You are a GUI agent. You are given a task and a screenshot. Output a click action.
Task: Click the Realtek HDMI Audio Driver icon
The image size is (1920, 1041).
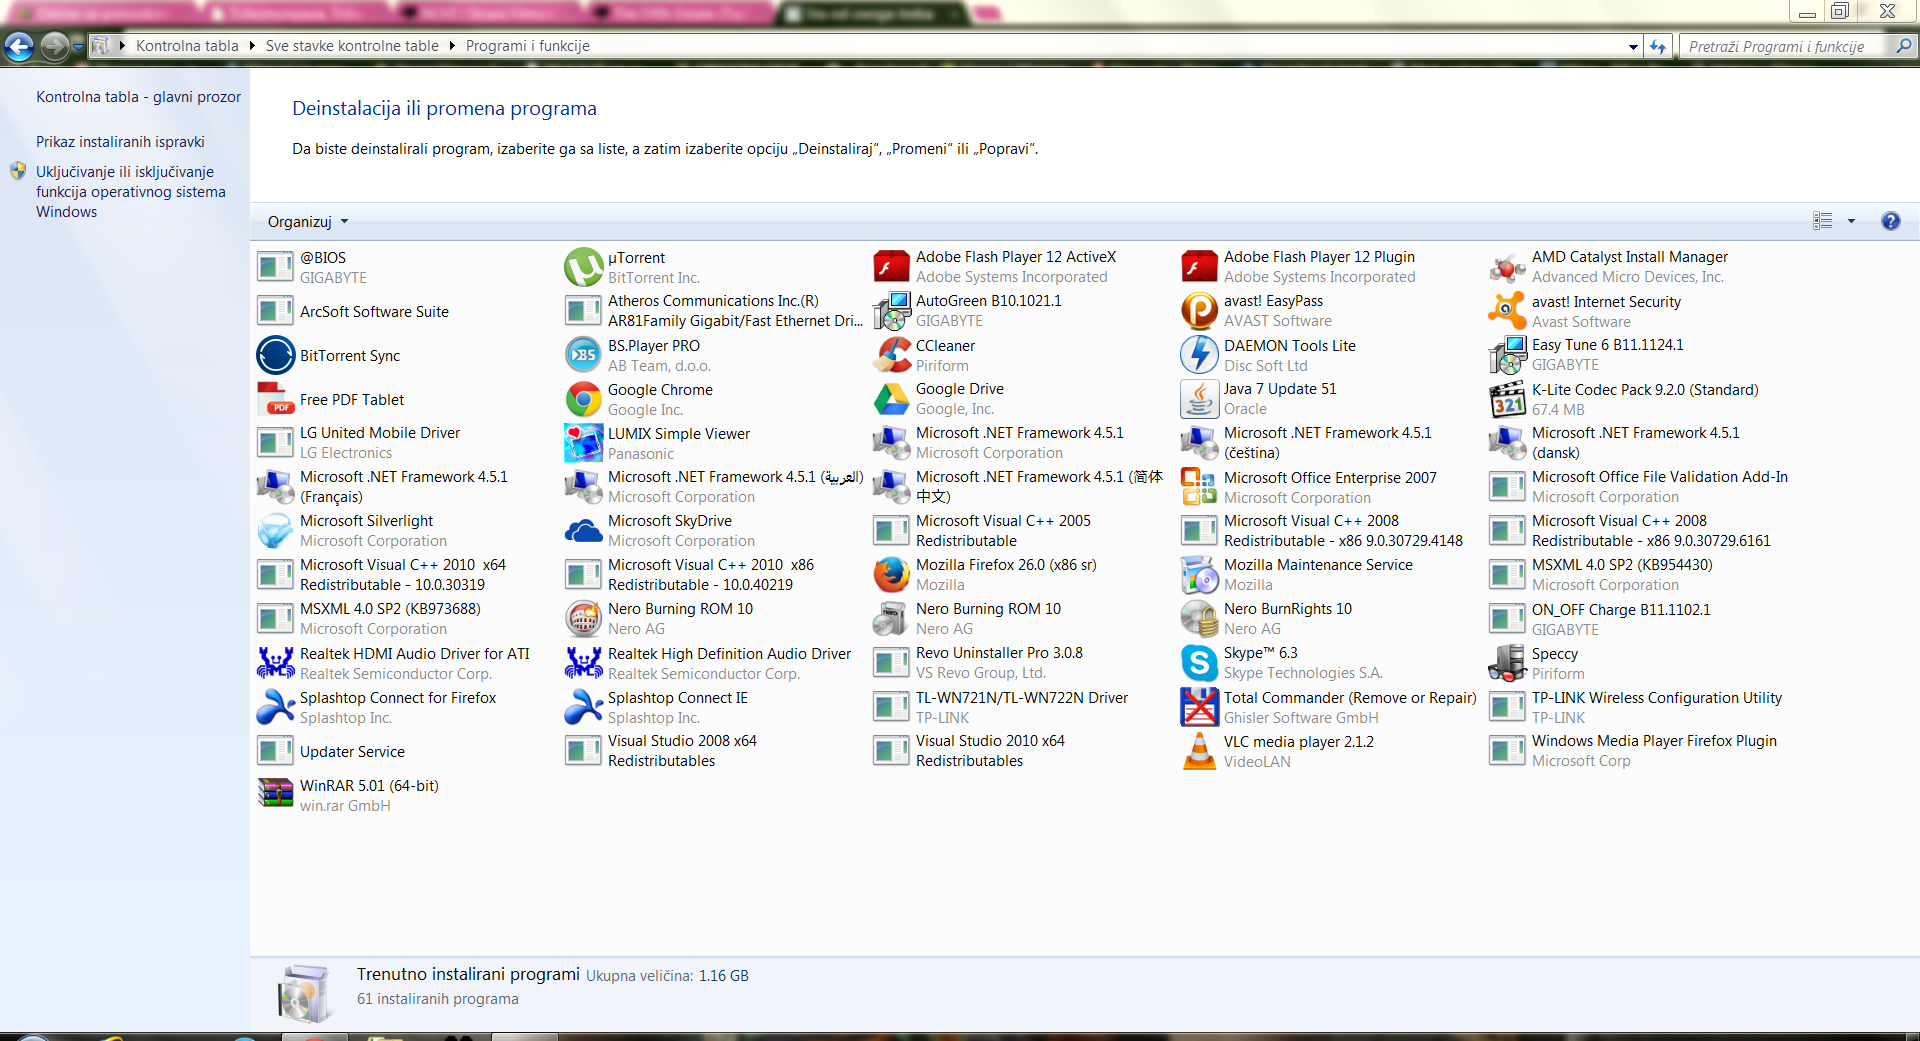[275, 663]
